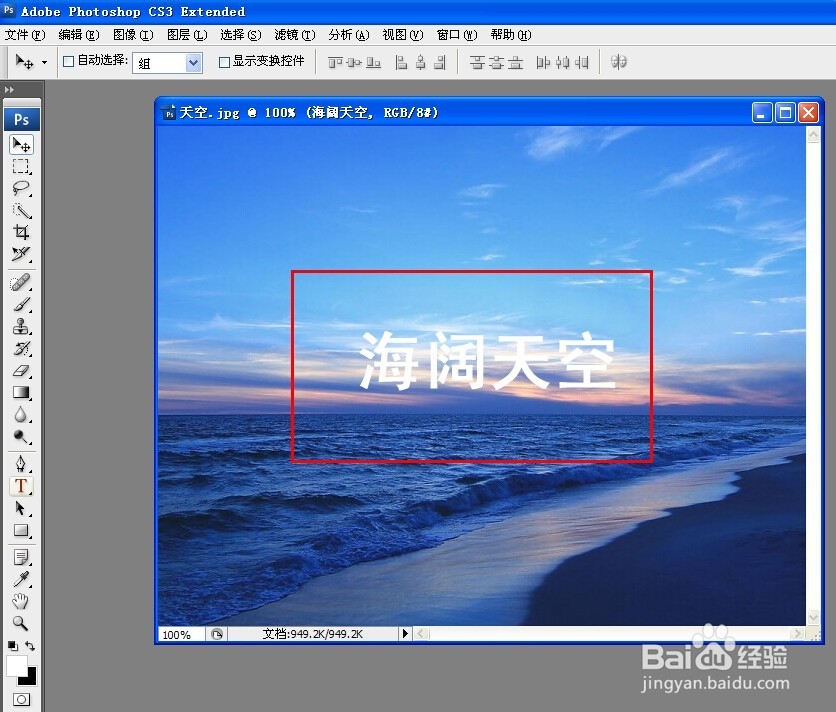Select the Healing Brush tool
Screen dimensions: 836x712
[x=21, y=282]
